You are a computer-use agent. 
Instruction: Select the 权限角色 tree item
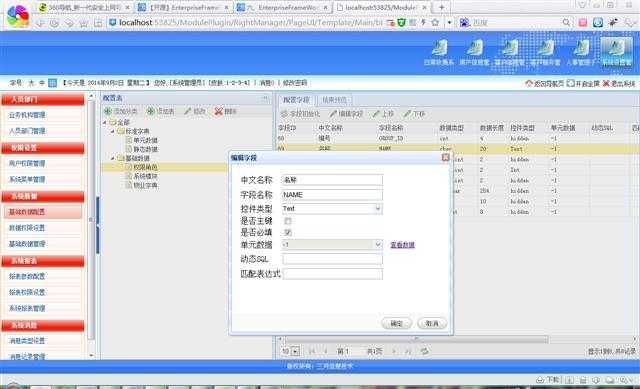click(145, 167)
